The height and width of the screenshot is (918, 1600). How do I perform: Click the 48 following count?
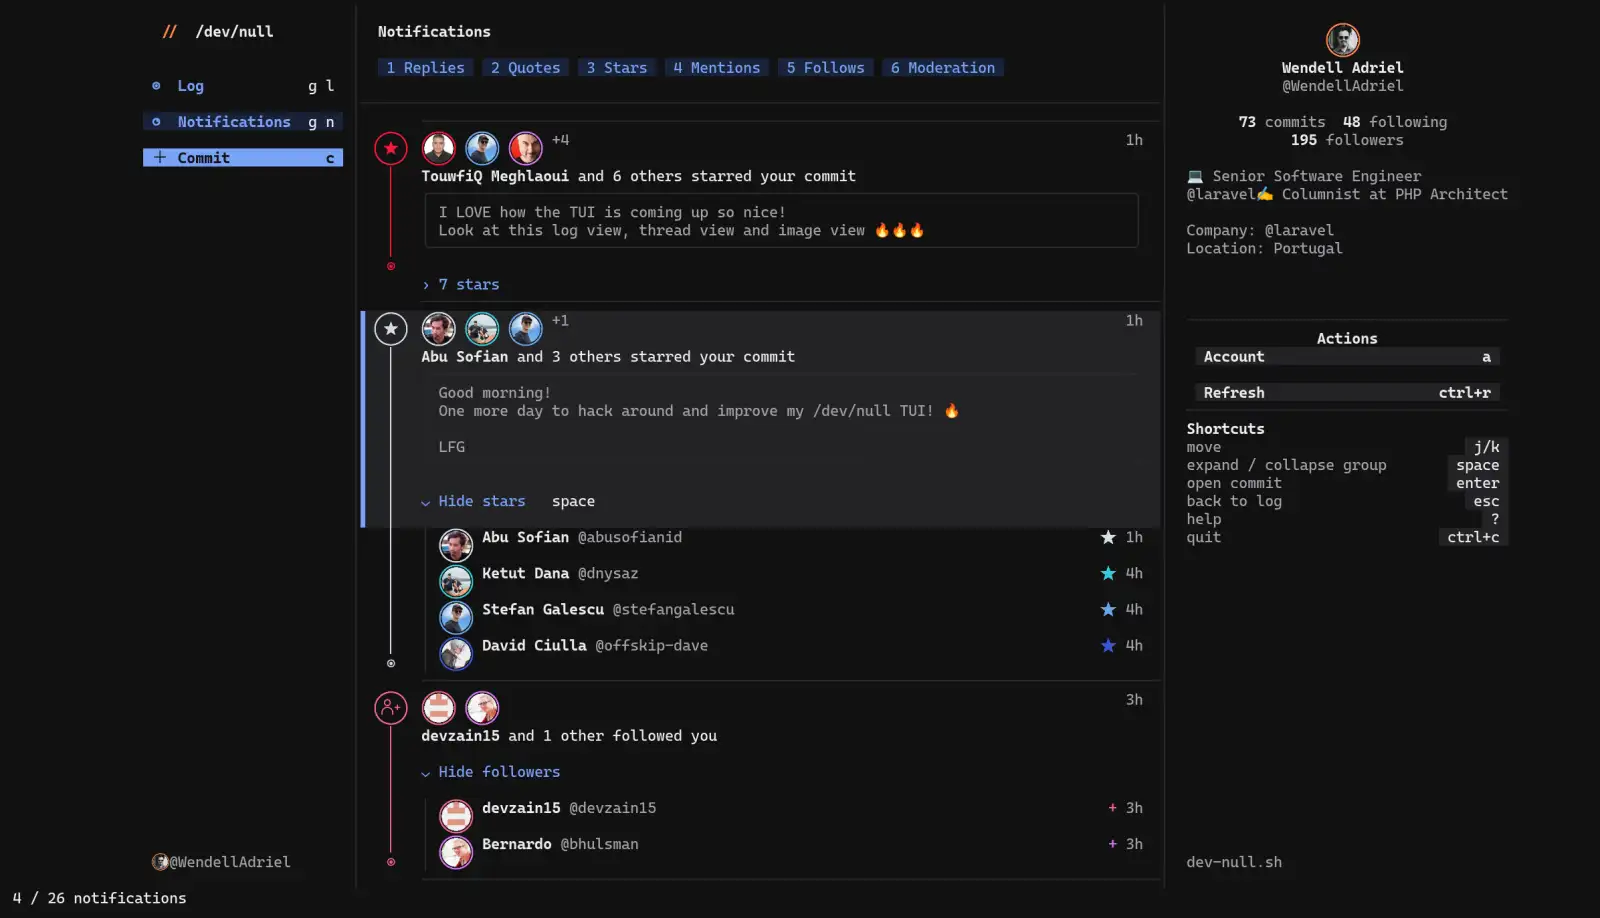[x=1395, y=122]
